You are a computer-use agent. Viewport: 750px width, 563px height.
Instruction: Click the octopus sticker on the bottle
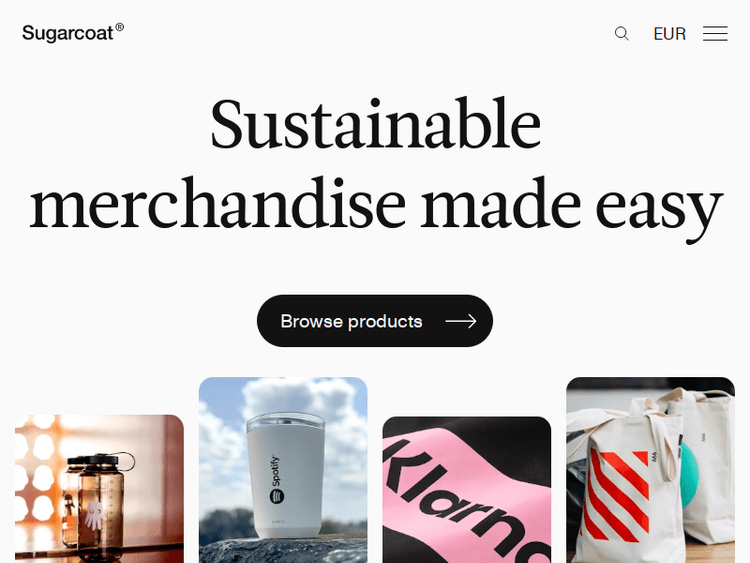[x=95, y=515]
